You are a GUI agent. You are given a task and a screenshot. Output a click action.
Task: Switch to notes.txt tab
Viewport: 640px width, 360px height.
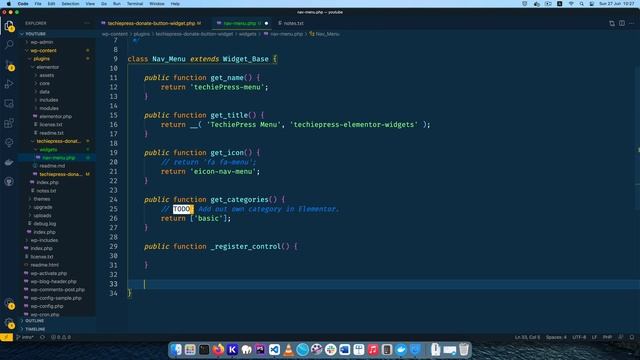293,23
